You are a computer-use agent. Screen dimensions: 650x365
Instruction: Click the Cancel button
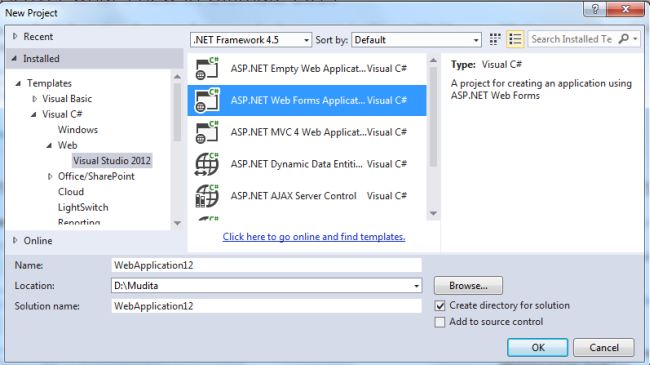point(604,348)
